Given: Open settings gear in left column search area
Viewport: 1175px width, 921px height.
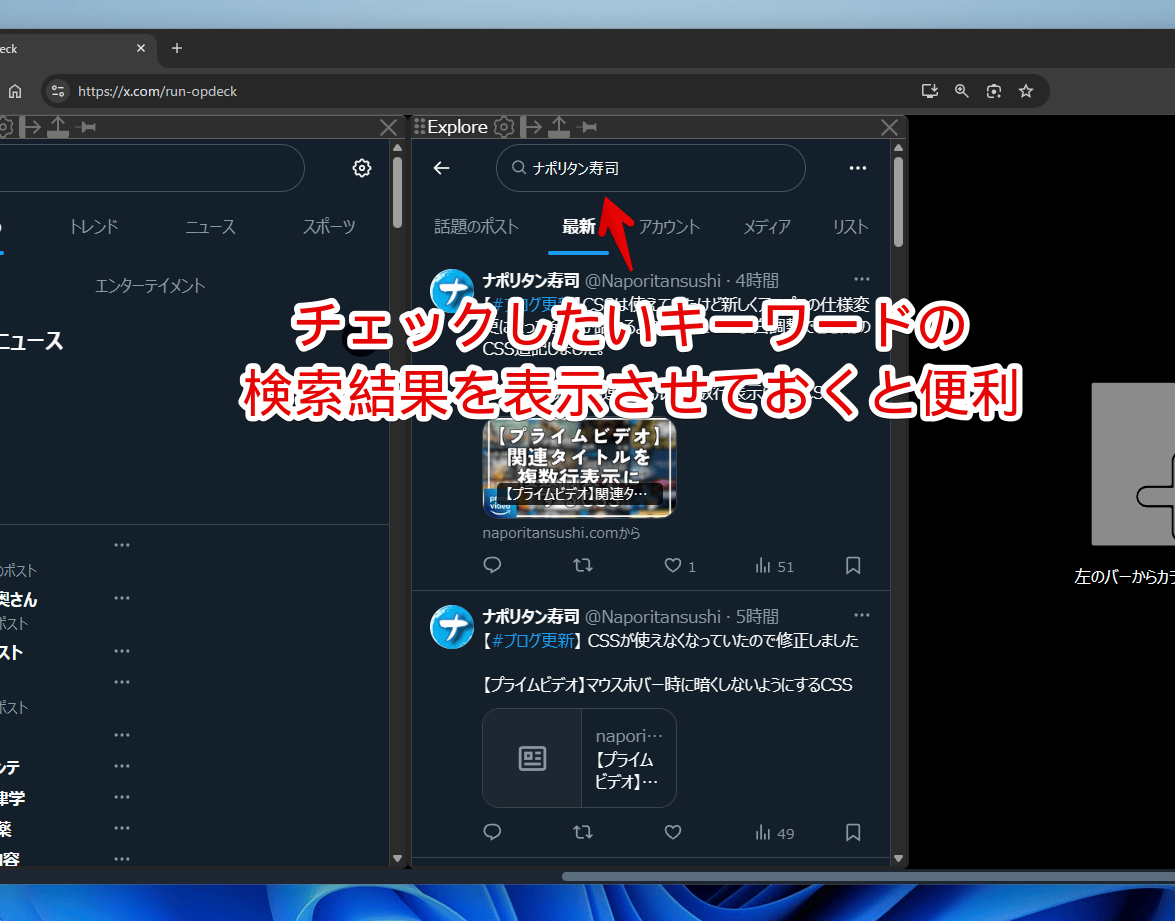Looking at the screenshot, I should [x=362, y=168].
